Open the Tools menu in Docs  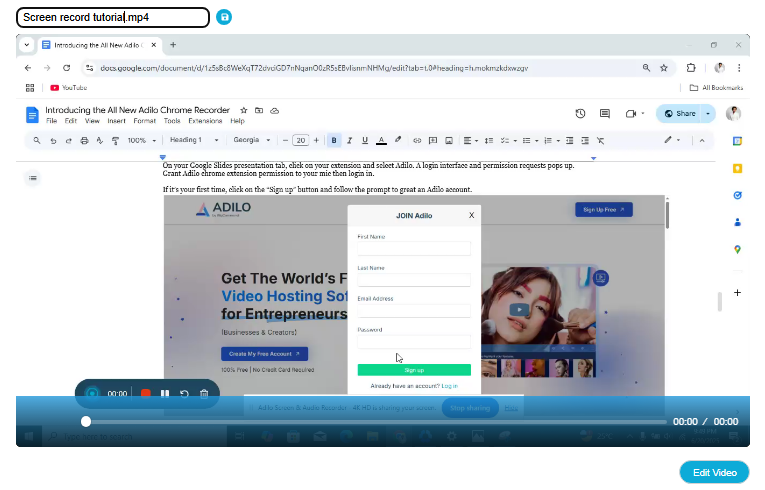(x=172, y=121)
